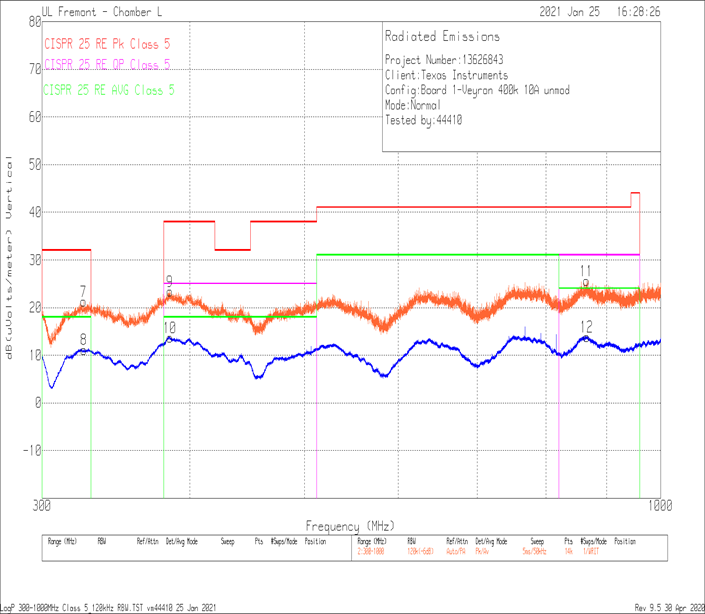The height and width of the screenshot is (614, 705).
Task: Click the Frequency (MHz) axis label
Action: coord(350,525)
